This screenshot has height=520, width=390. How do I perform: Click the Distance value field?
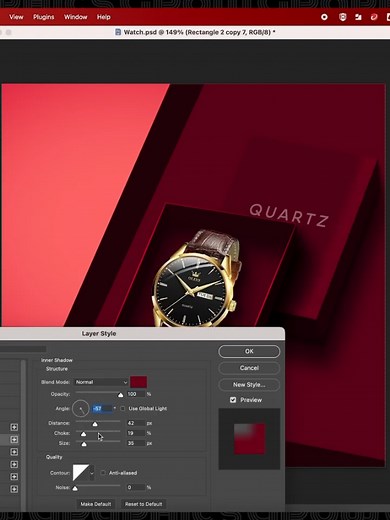[x=136, y=423]
